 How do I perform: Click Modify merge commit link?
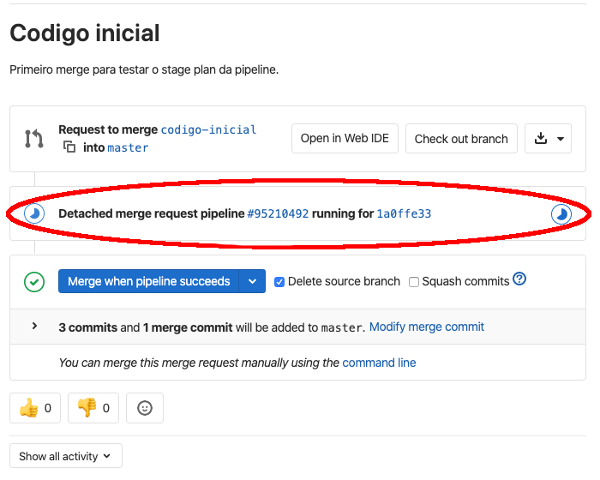click(x=427, y=327)
